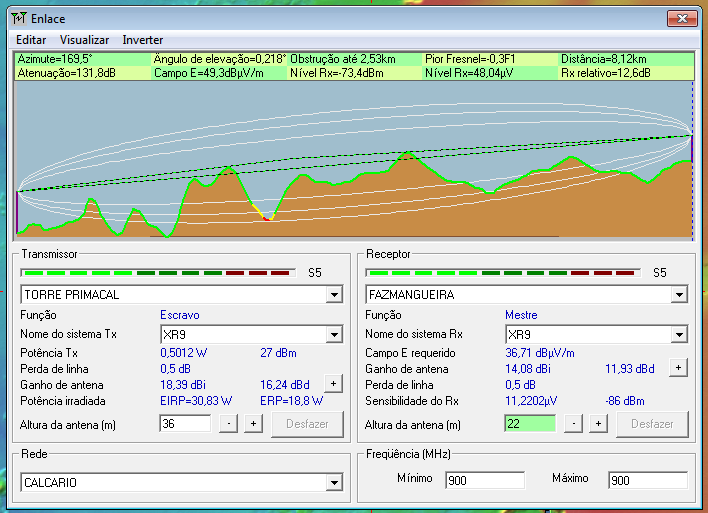
Task: Click the Nível Rx=-73,4dBm readout
Action: coord(337,73)
